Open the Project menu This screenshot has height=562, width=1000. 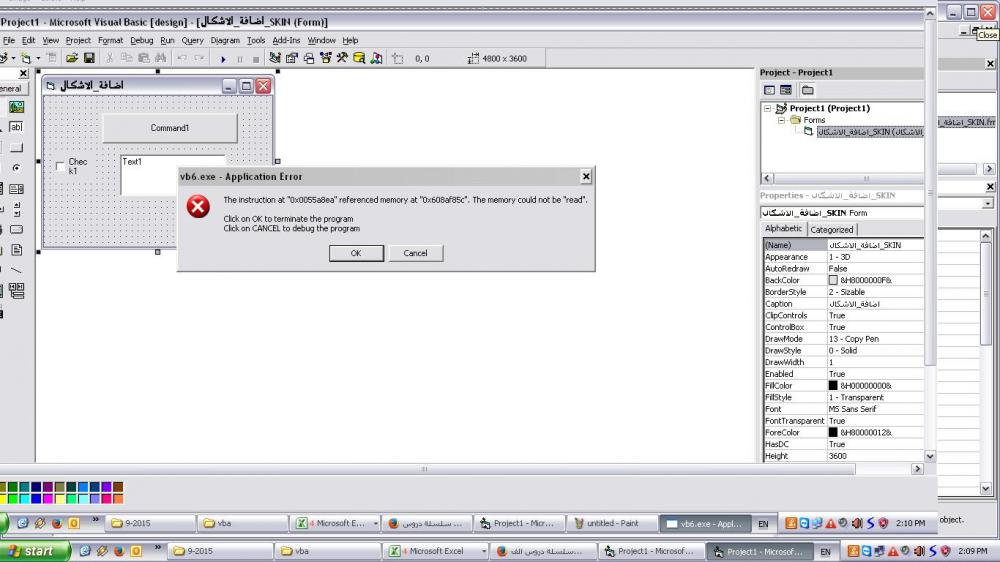click(78, 40)
